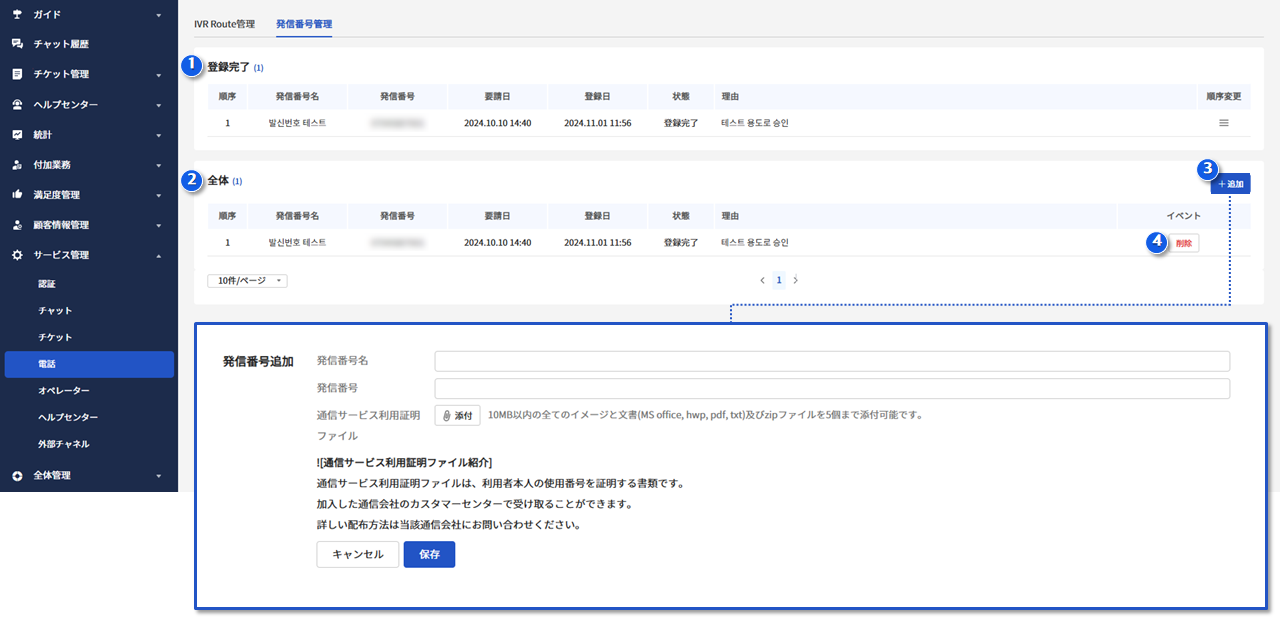Click the headset icon beside top-level ヘルプセンター
This screenshot has height=619, width=1280.
17,105
